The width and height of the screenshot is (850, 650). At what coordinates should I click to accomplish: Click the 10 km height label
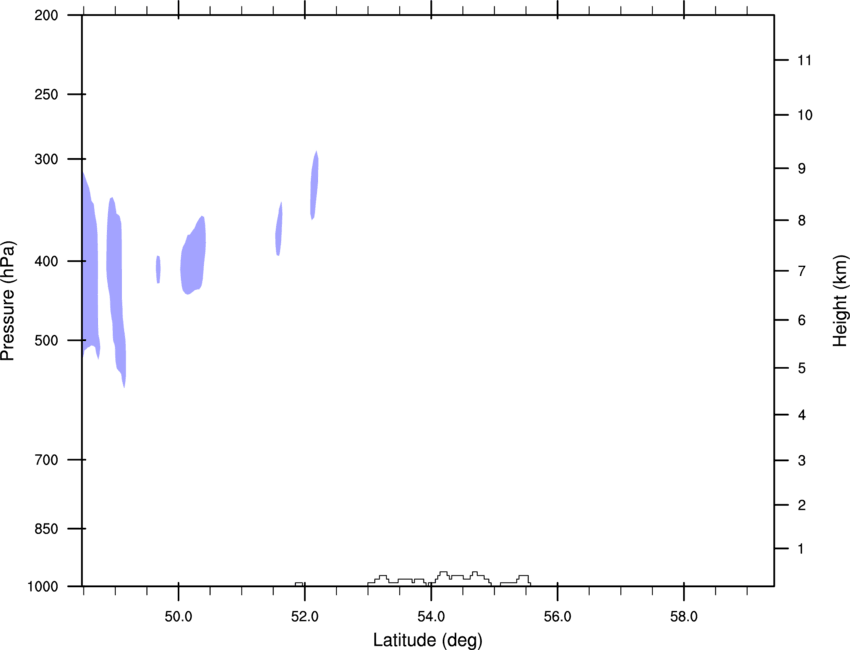[x=804, y=115]
